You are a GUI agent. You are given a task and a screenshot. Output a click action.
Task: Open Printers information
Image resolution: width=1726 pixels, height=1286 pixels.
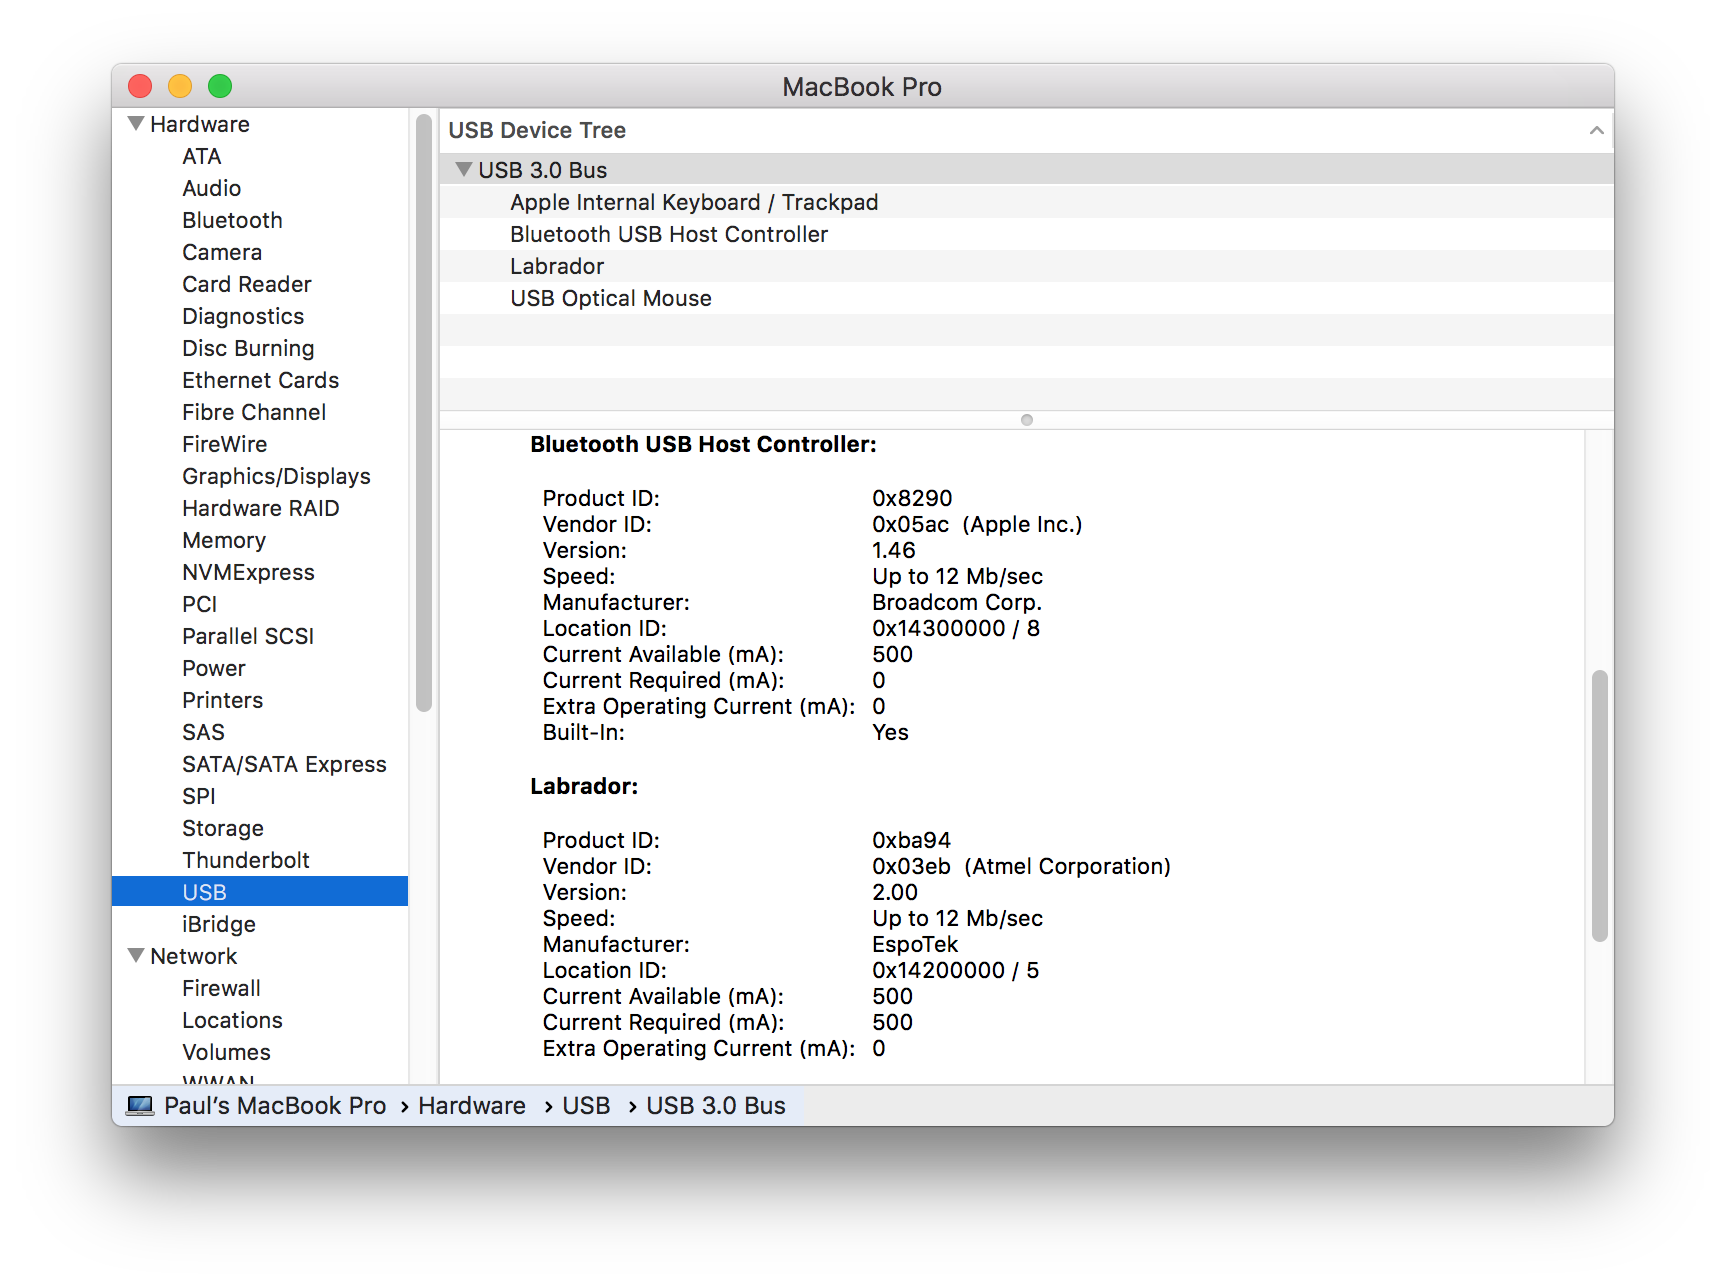223,701
